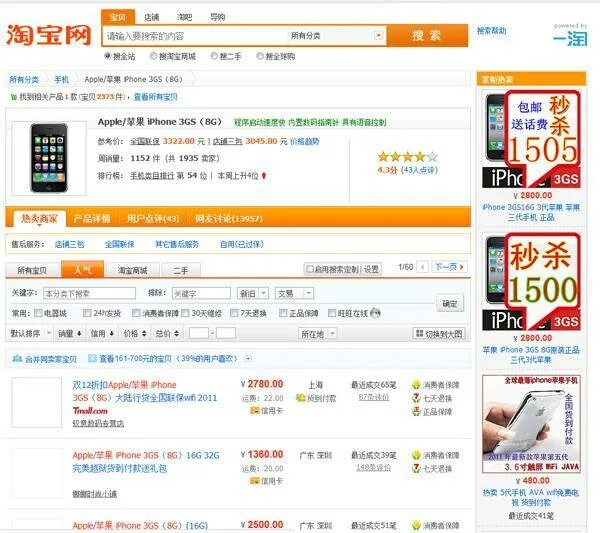Click the Taobao (淘宝网) logo
The height and width of the screenshot is (533, 600).
49,35
